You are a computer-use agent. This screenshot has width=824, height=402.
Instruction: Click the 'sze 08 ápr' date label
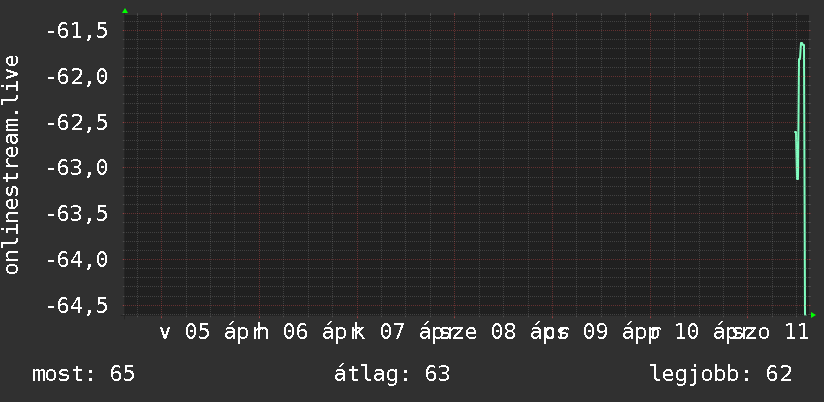click(x=491, y=332)
